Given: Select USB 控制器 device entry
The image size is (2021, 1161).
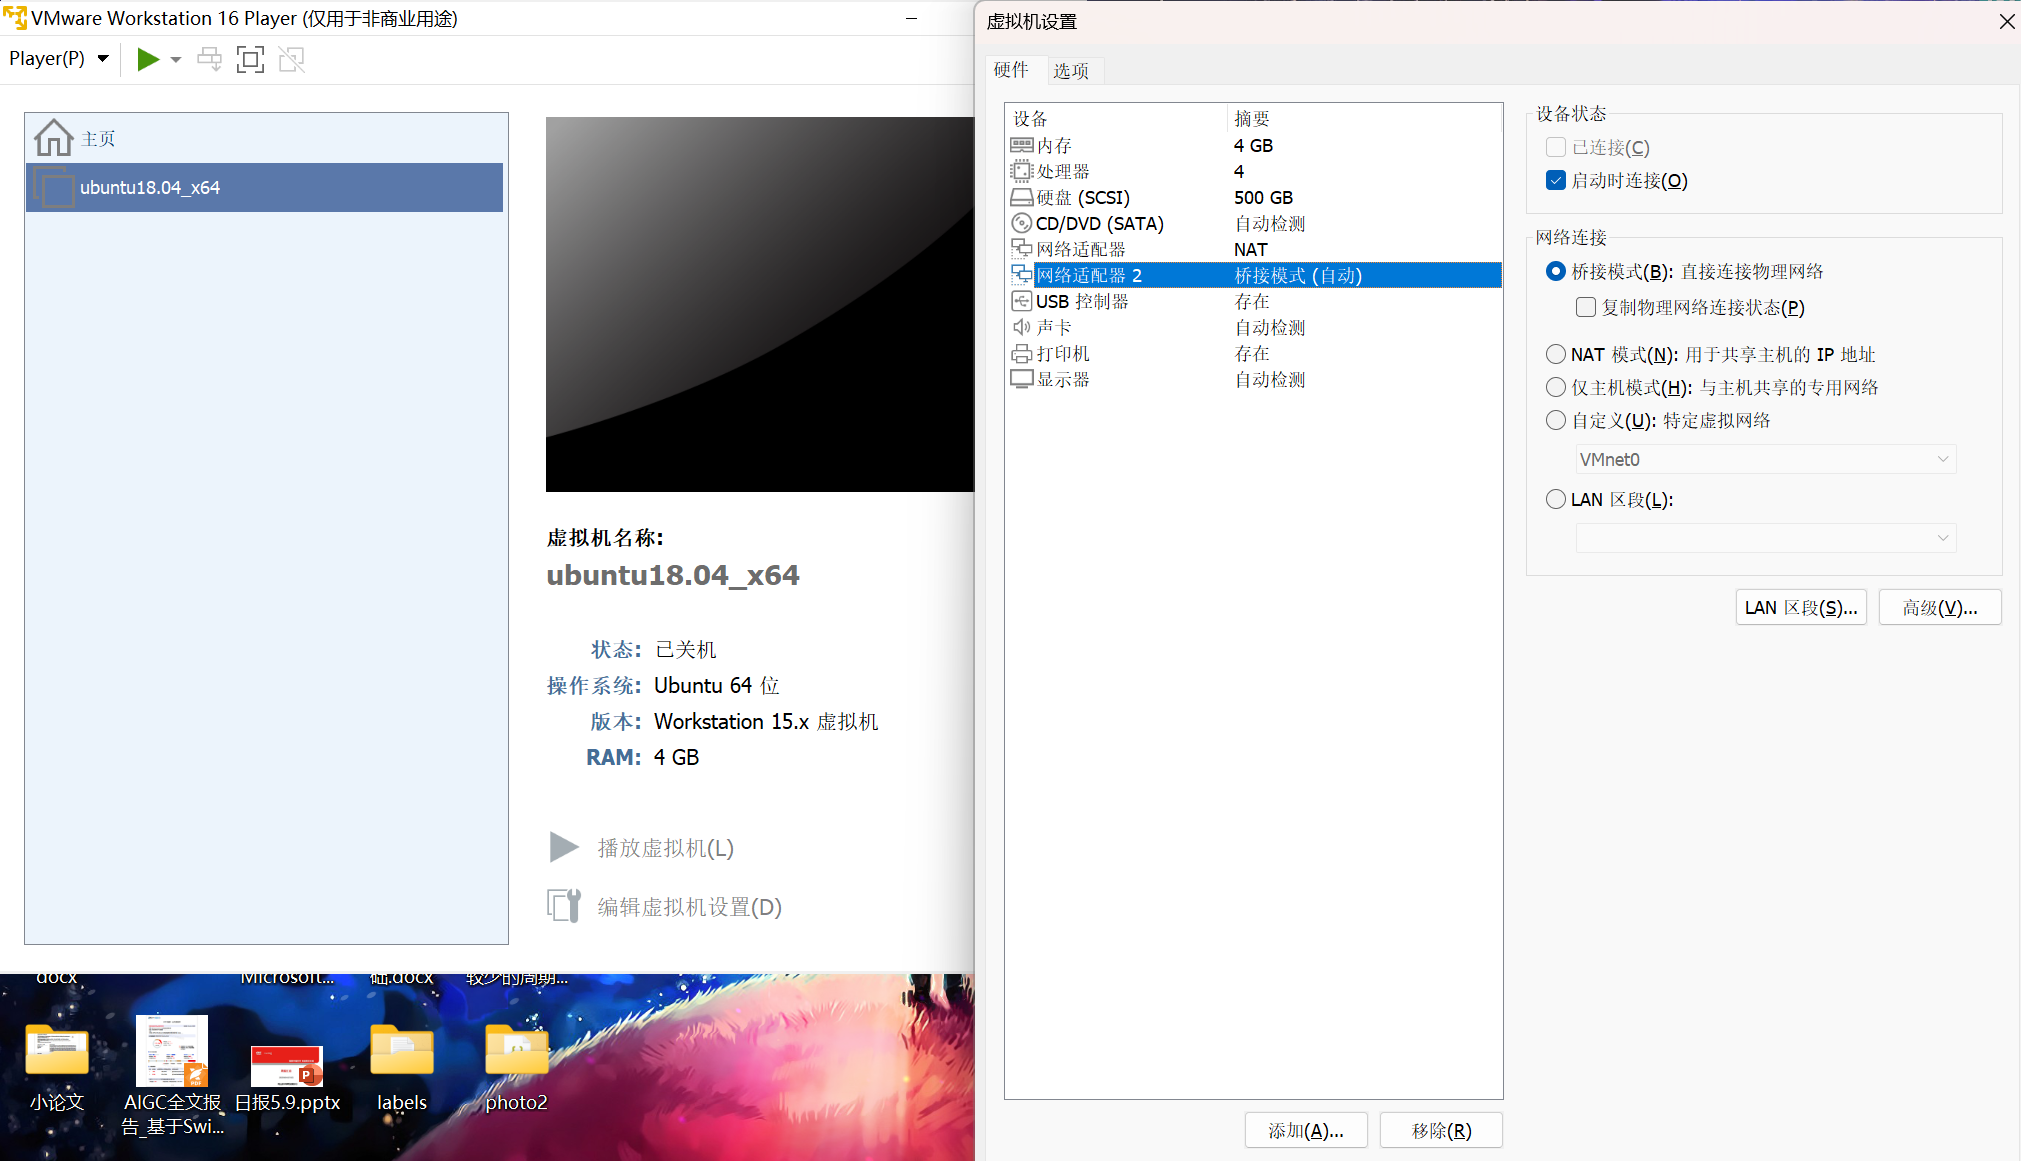Looking at the screenshot, I should (x=1081, y=301).
